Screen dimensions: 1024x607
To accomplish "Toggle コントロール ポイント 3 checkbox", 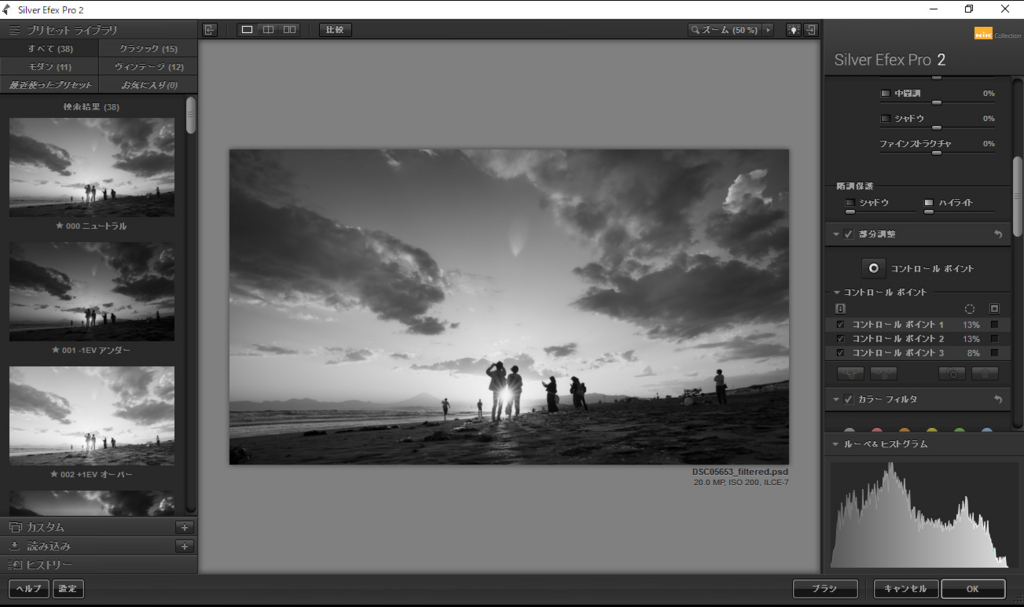I will 840,353.
